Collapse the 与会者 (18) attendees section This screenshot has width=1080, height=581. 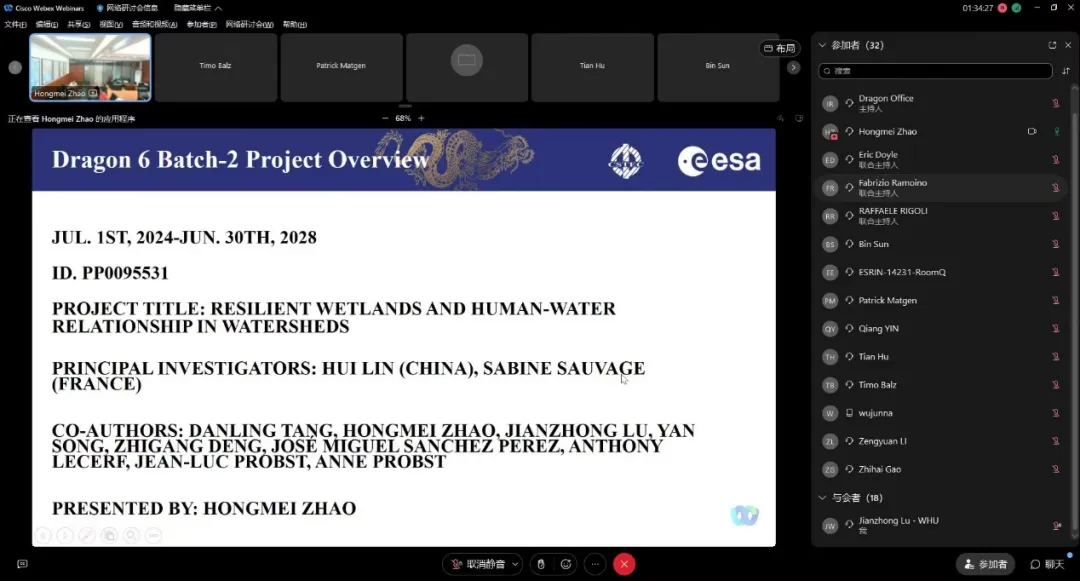[x=823, y=497]
